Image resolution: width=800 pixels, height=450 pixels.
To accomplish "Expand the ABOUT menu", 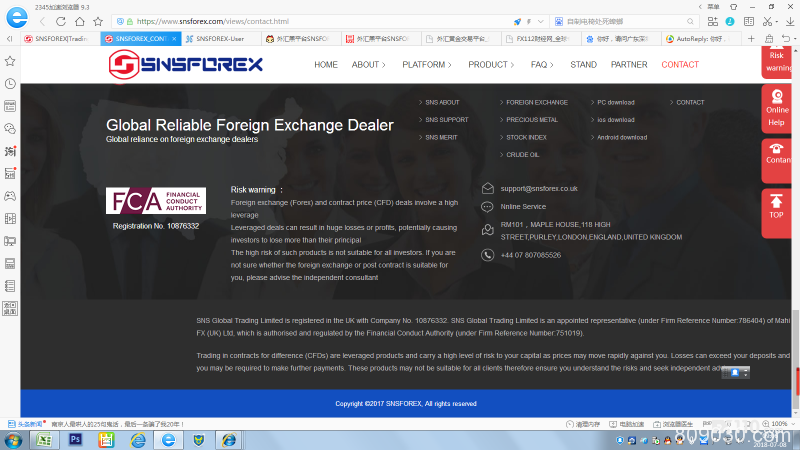I will click(368, 65).
